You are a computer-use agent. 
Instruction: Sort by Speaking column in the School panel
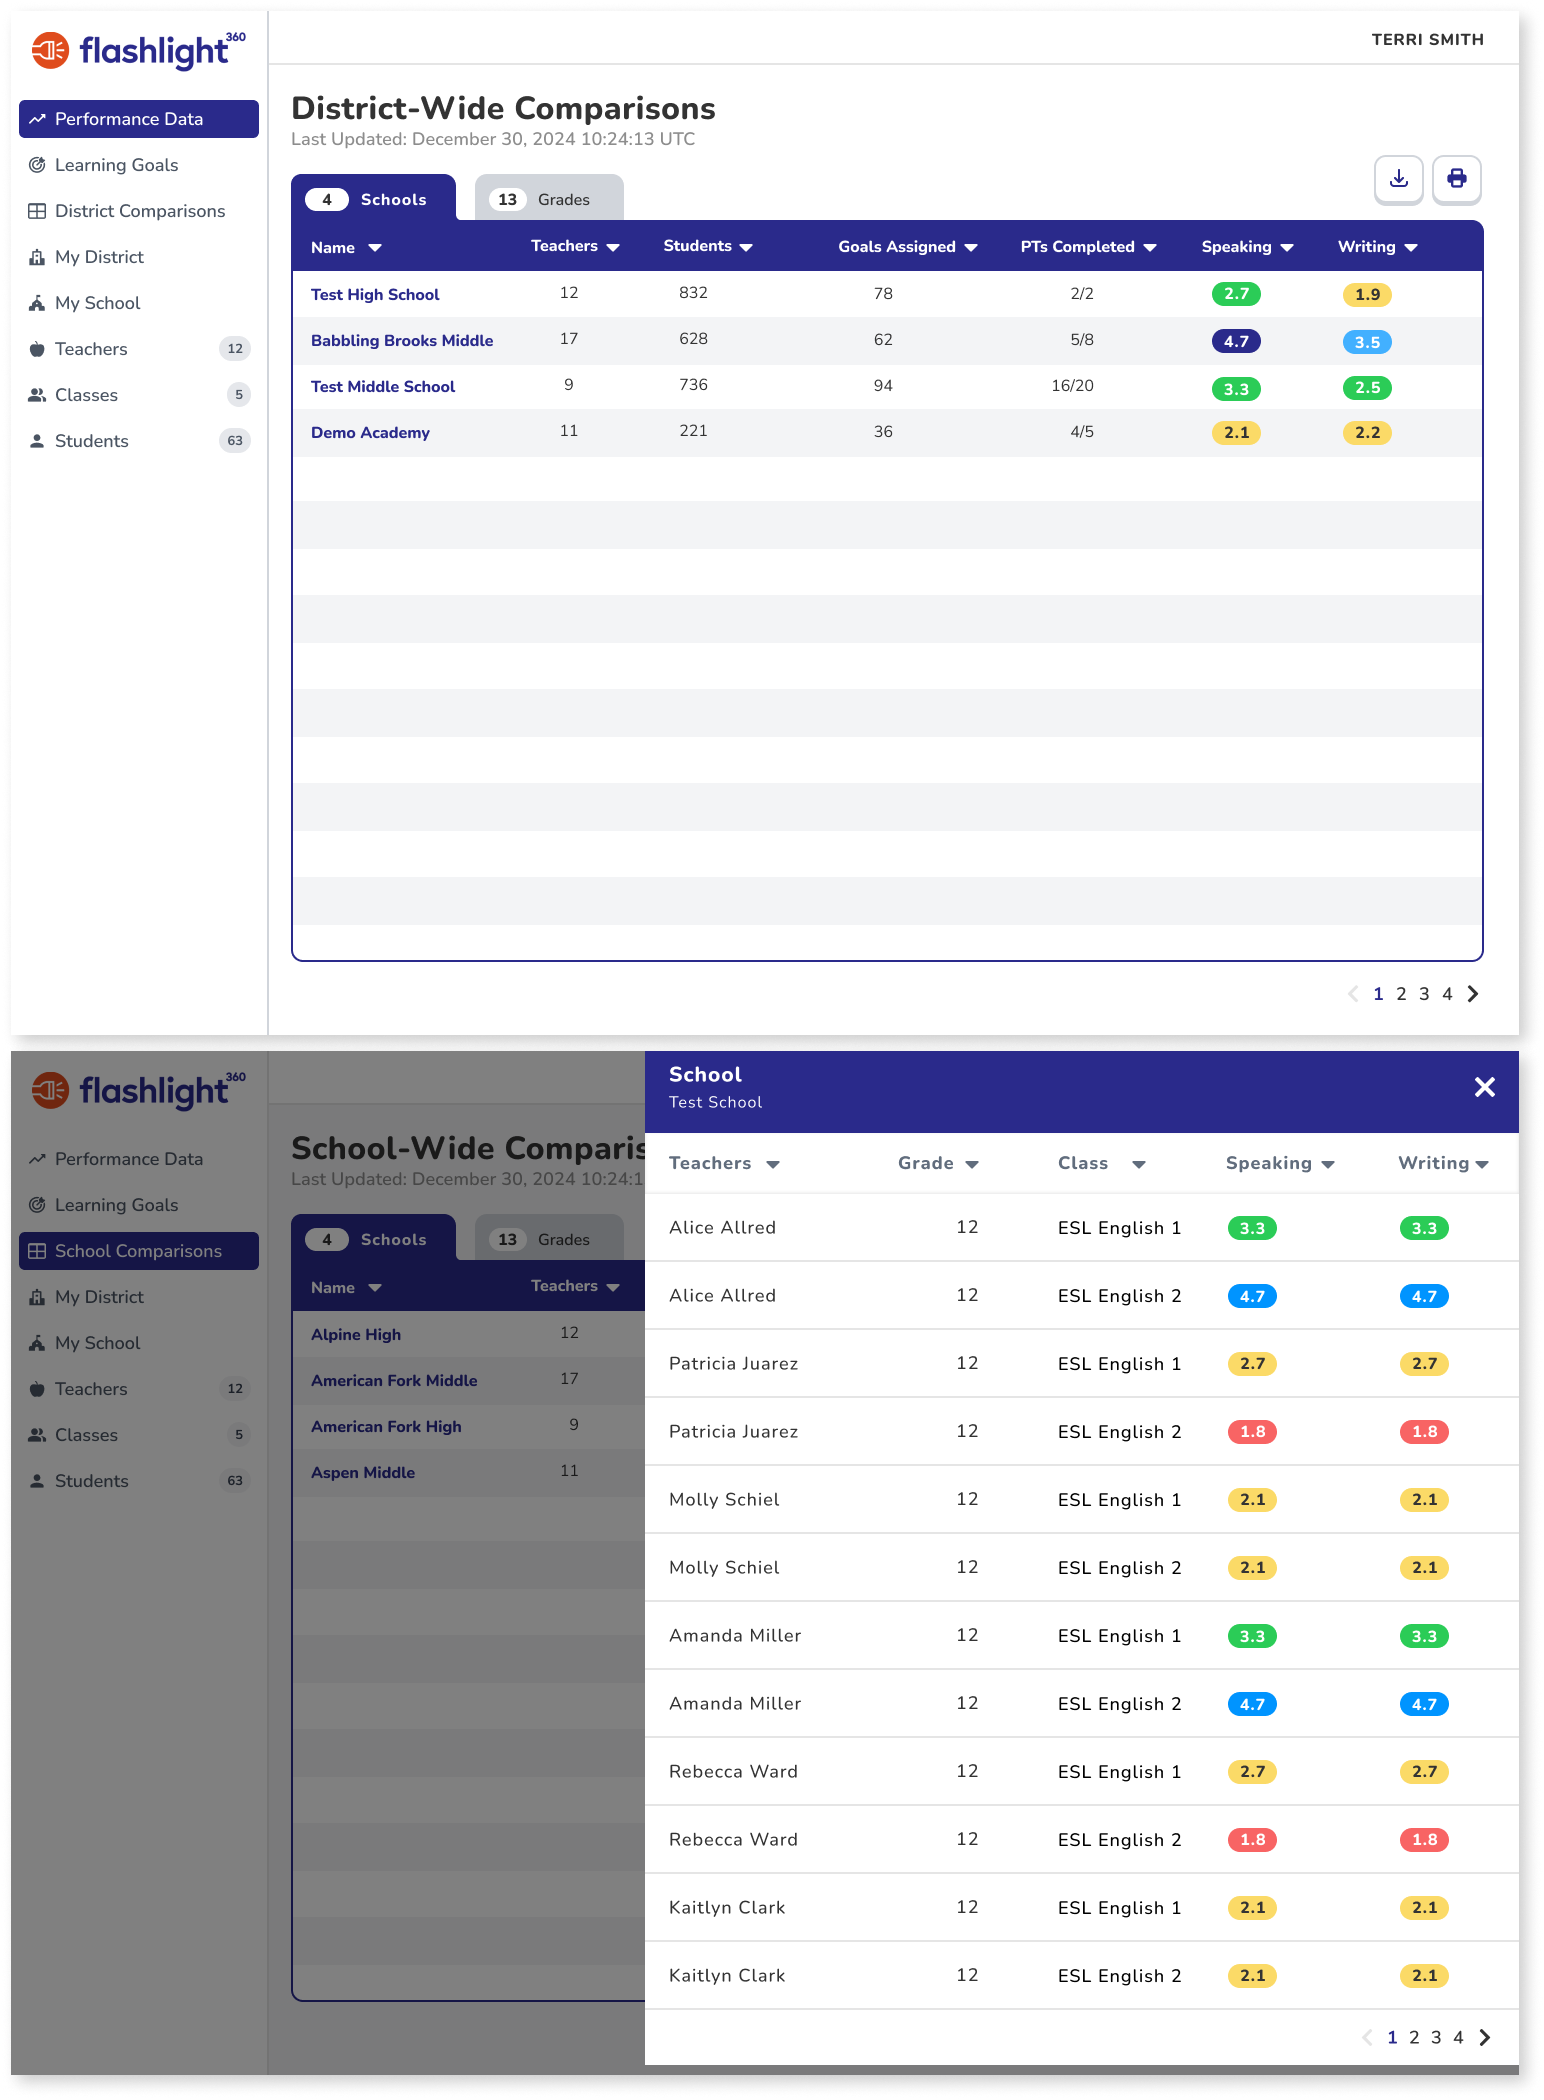pos(1280,1163)
